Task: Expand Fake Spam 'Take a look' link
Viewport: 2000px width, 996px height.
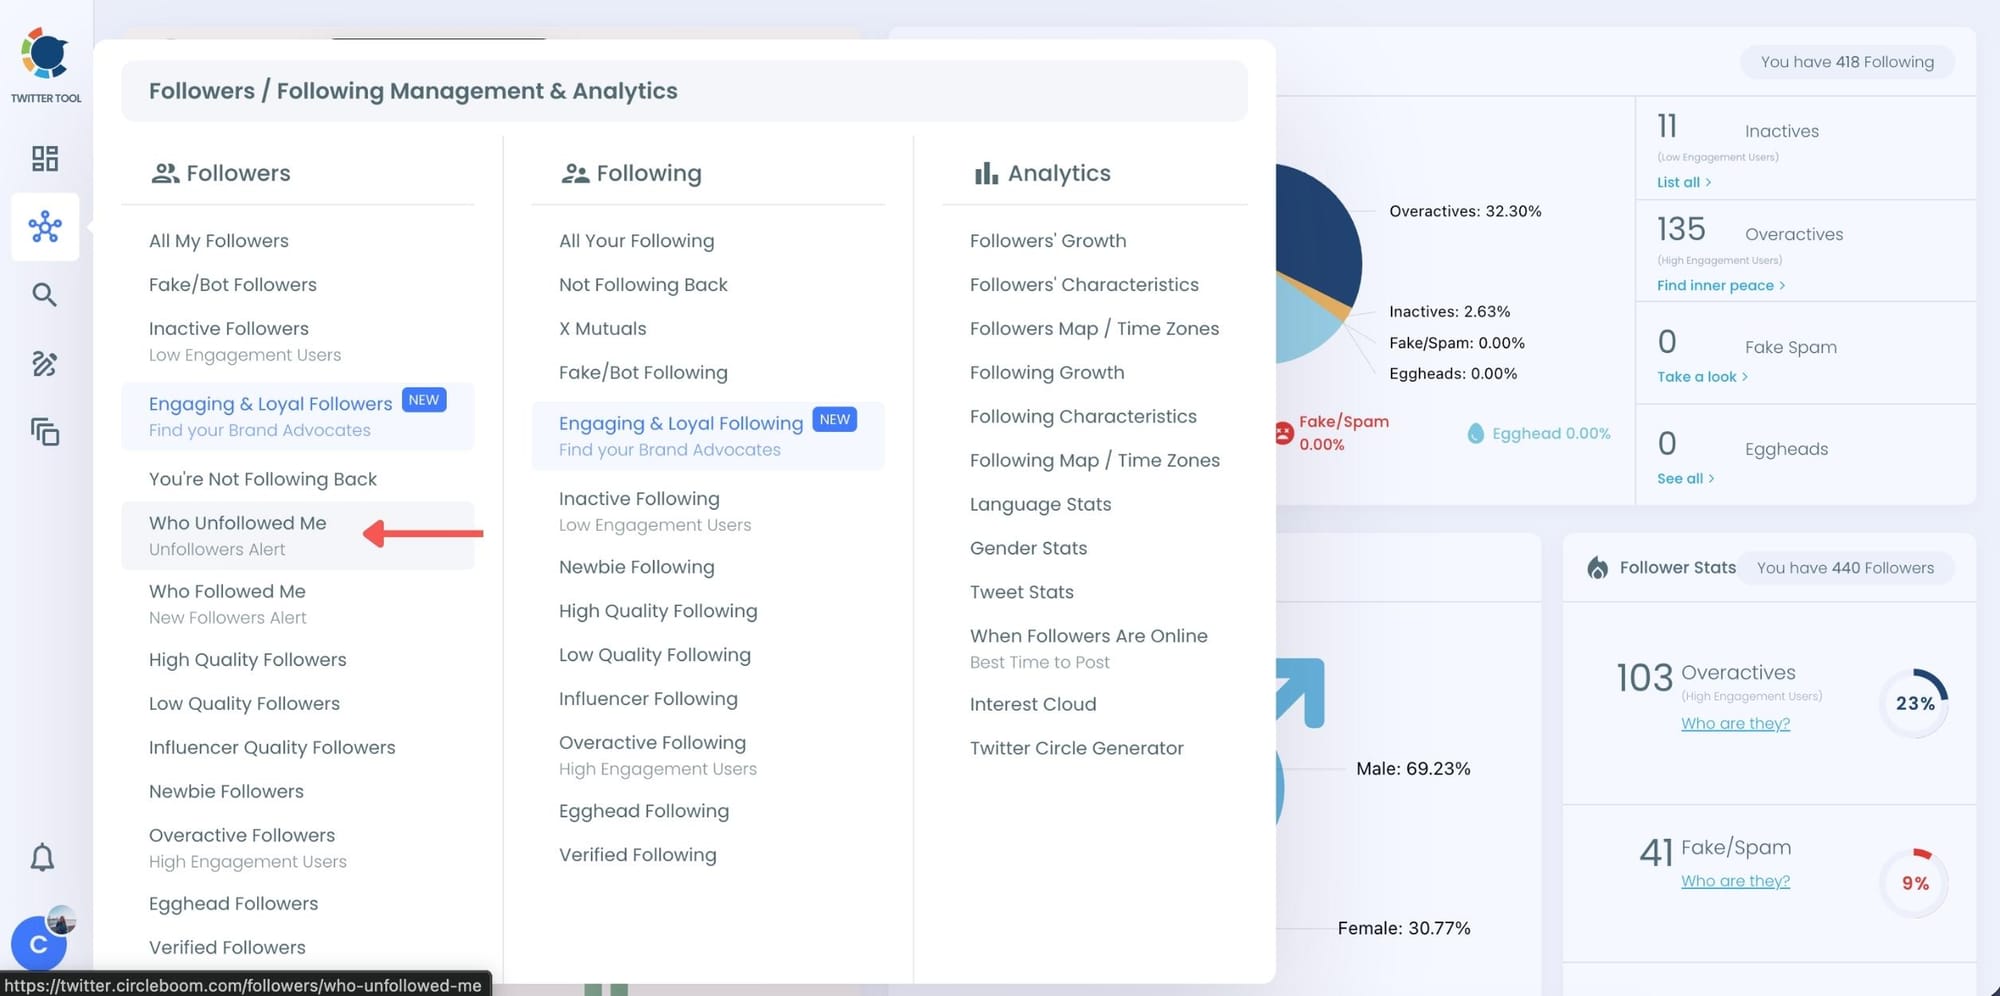Action: click(1701, 377)
